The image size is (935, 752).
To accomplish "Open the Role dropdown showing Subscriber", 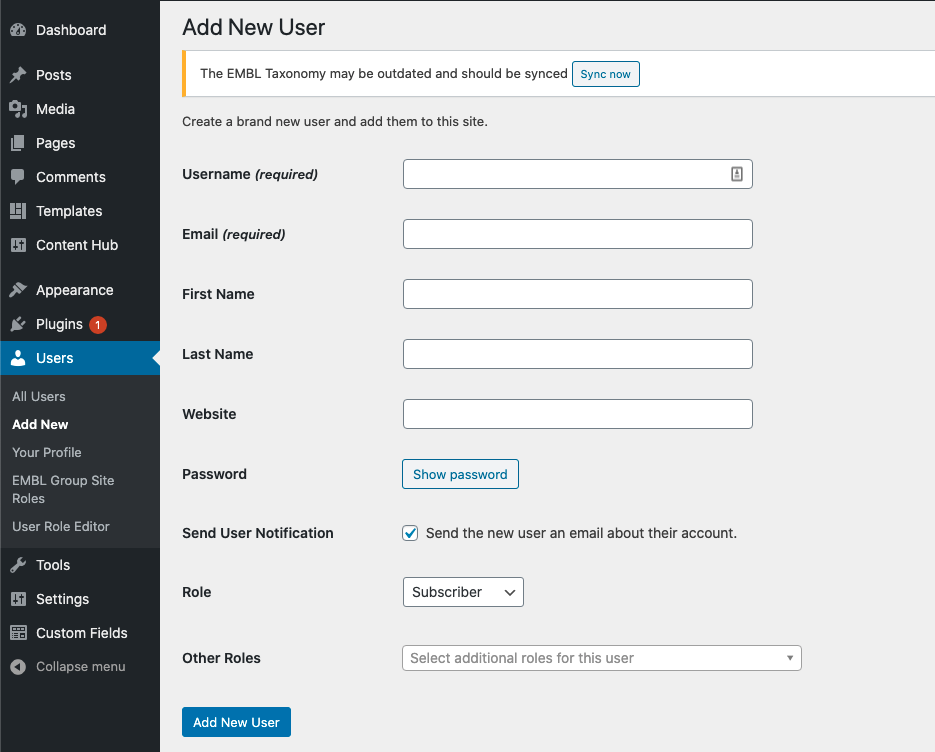I will pyautogui.click(x=463, y=592).
